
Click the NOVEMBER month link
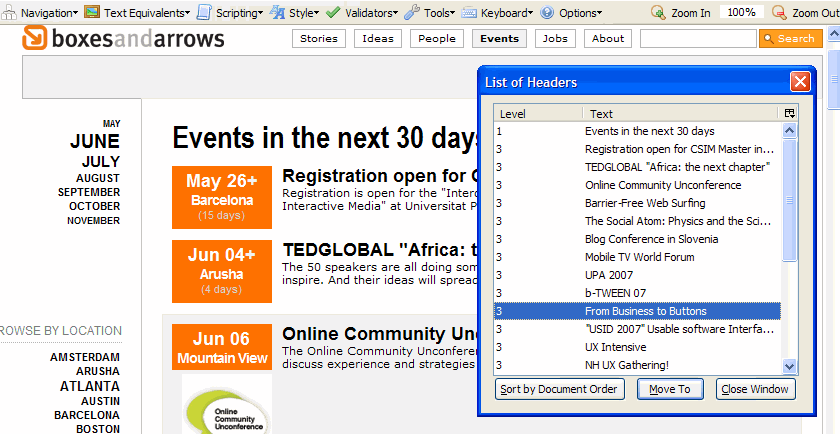coord(93,221)
